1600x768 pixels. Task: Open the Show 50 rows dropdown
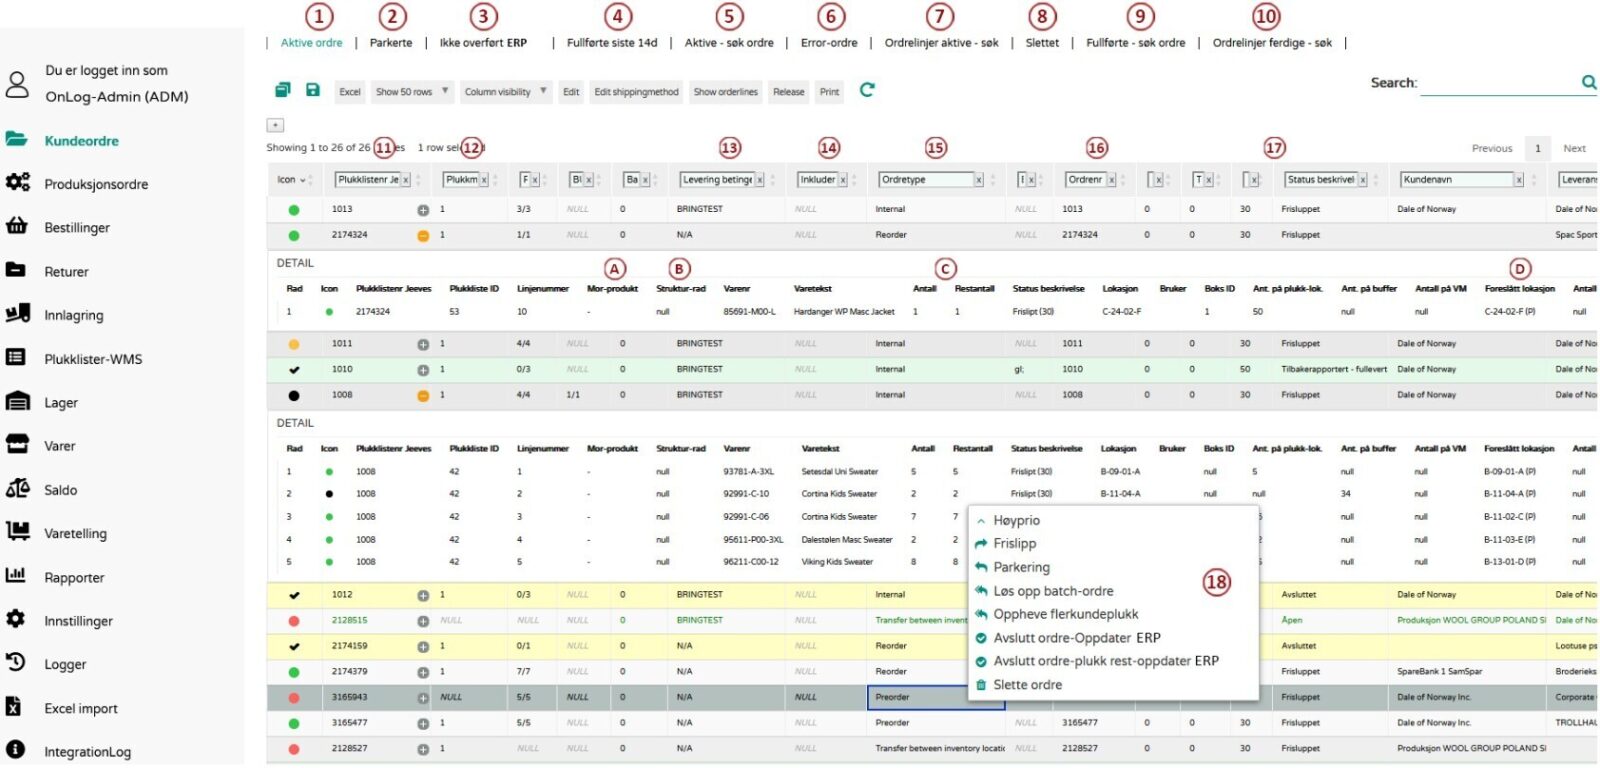click(413, 92)
